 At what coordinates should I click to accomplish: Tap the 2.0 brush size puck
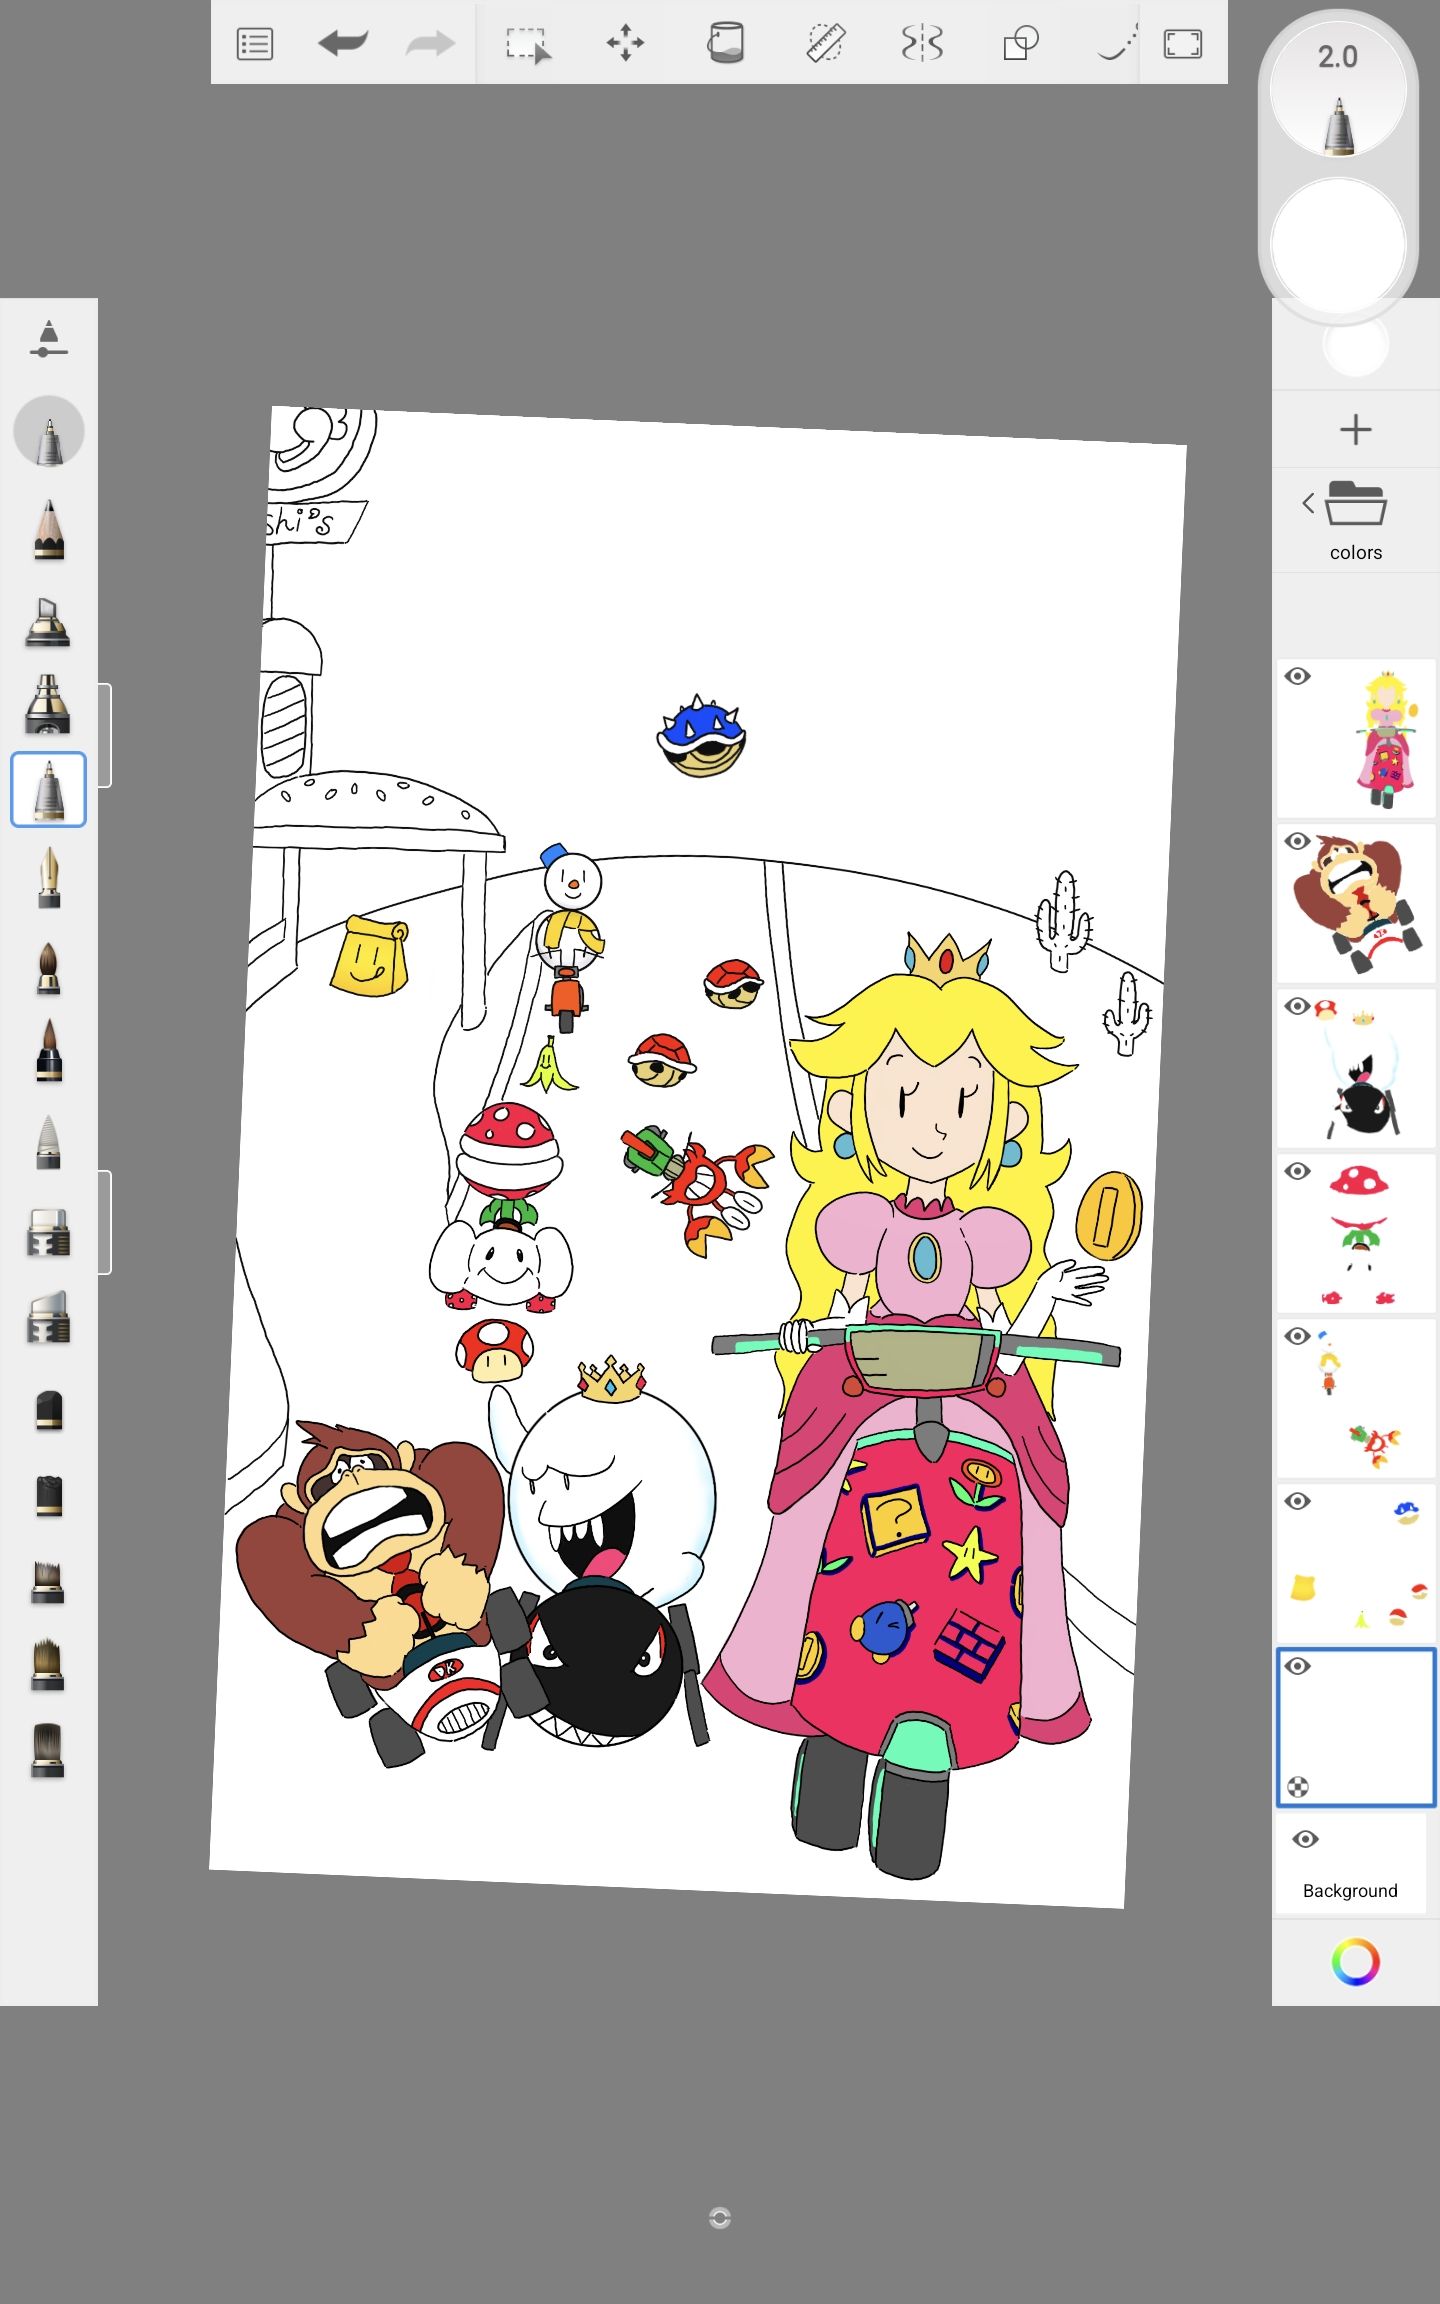coord(1338,88)
